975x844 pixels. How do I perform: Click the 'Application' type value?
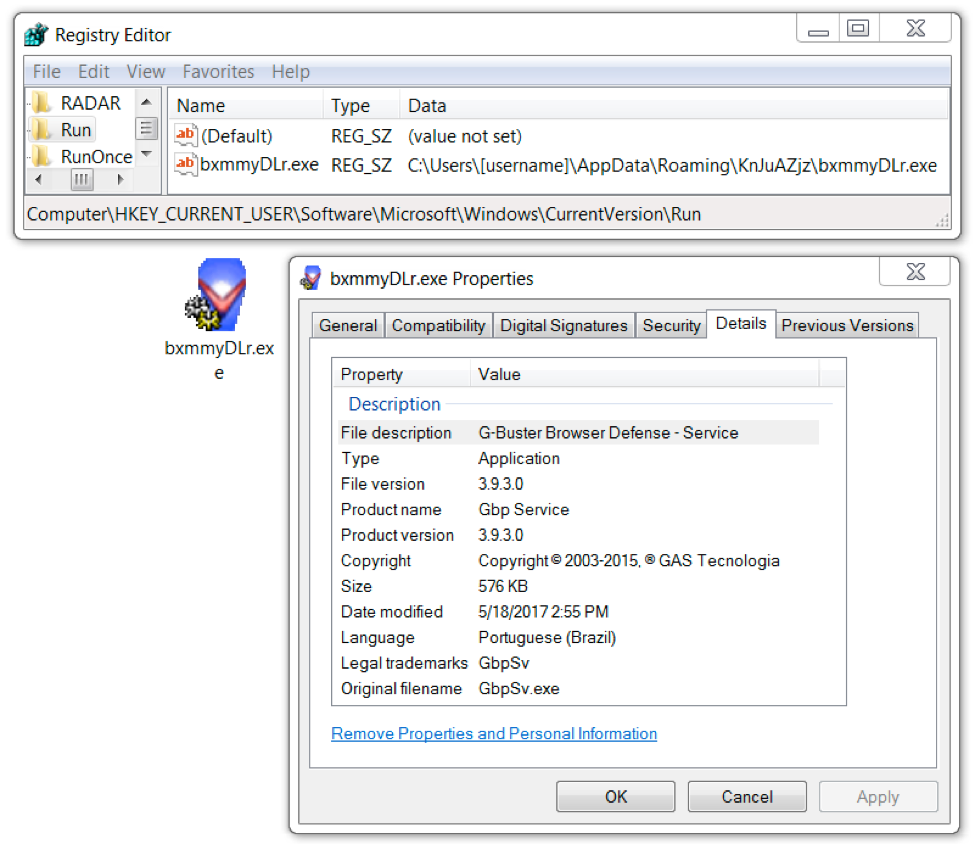tap(519, 458)
